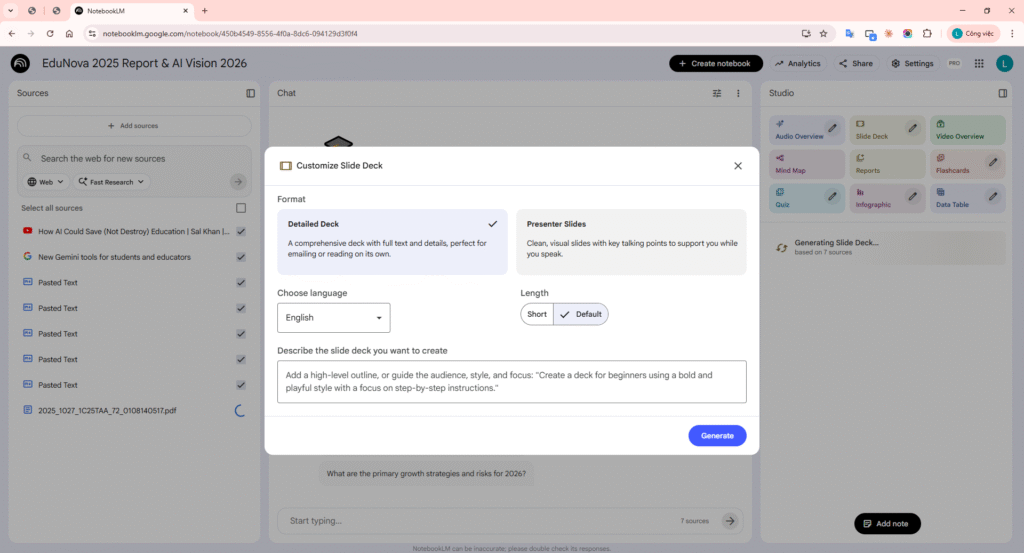The image size is (1024, 553).
Task: Select the Short length option
Action: coord(537,314)
